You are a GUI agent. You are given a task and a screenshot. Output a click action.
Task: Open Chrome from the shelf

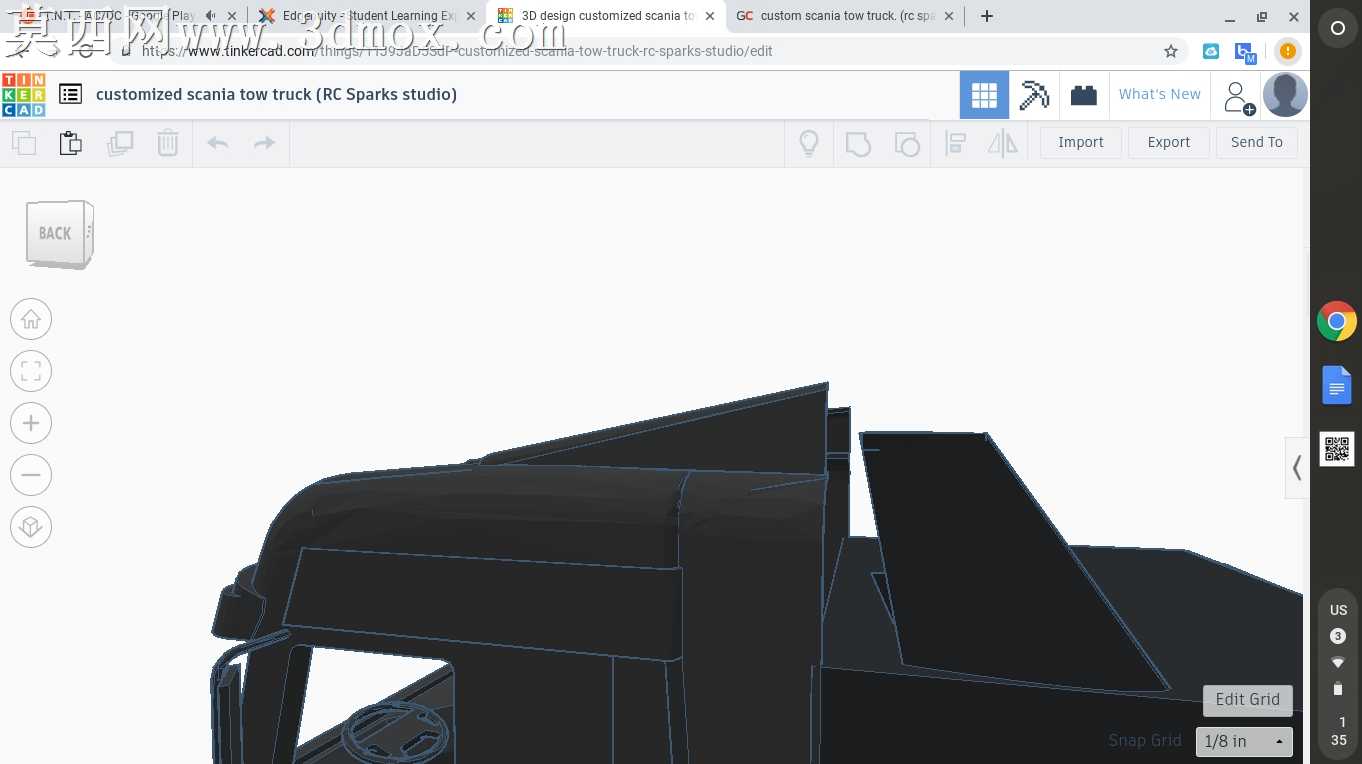click(1337, 322)
